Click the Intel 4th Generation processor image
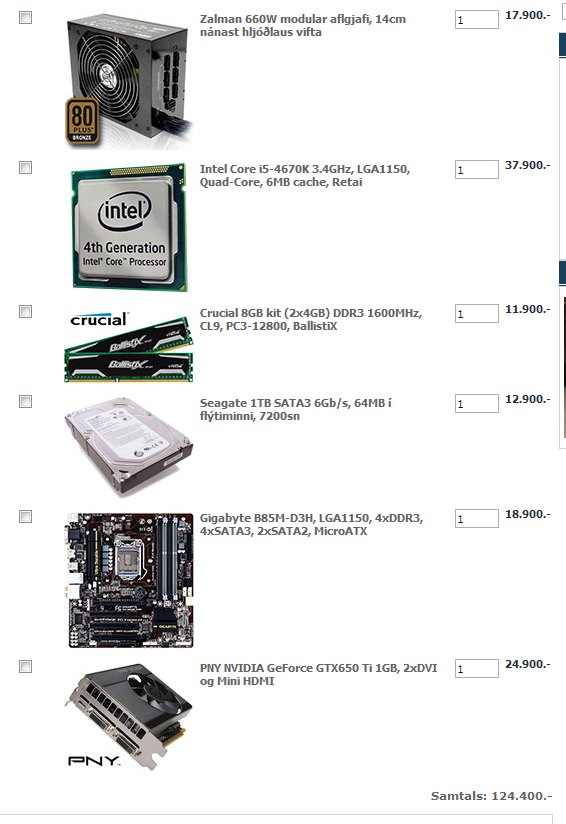The width and height of the screenshot is (566, 824). click(x=129, y=227)
